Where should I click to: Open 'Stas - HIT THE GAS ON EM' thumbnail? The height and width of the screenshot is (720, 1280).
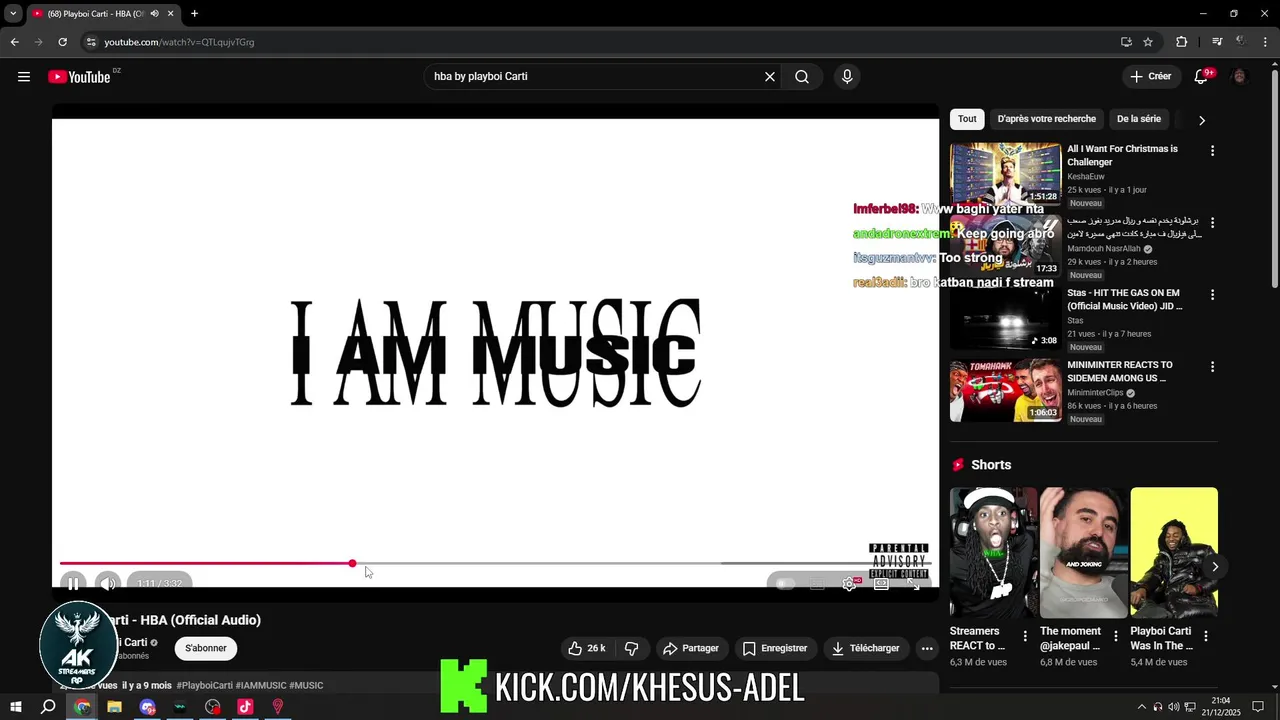pyautogui.click(x=1005, y=317)
